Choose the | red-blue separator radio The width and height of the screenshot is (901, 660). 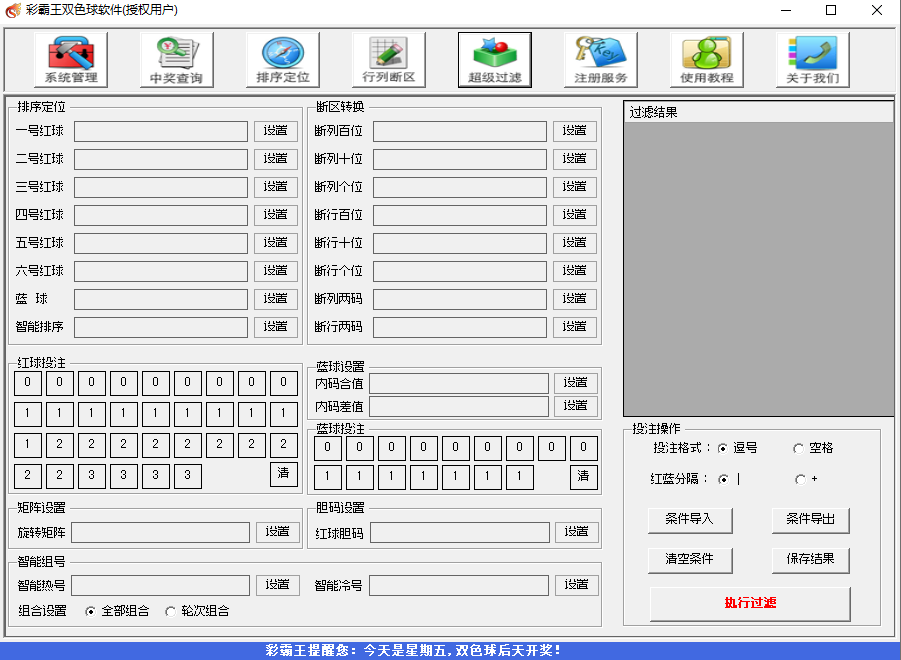tap(723, 479)
